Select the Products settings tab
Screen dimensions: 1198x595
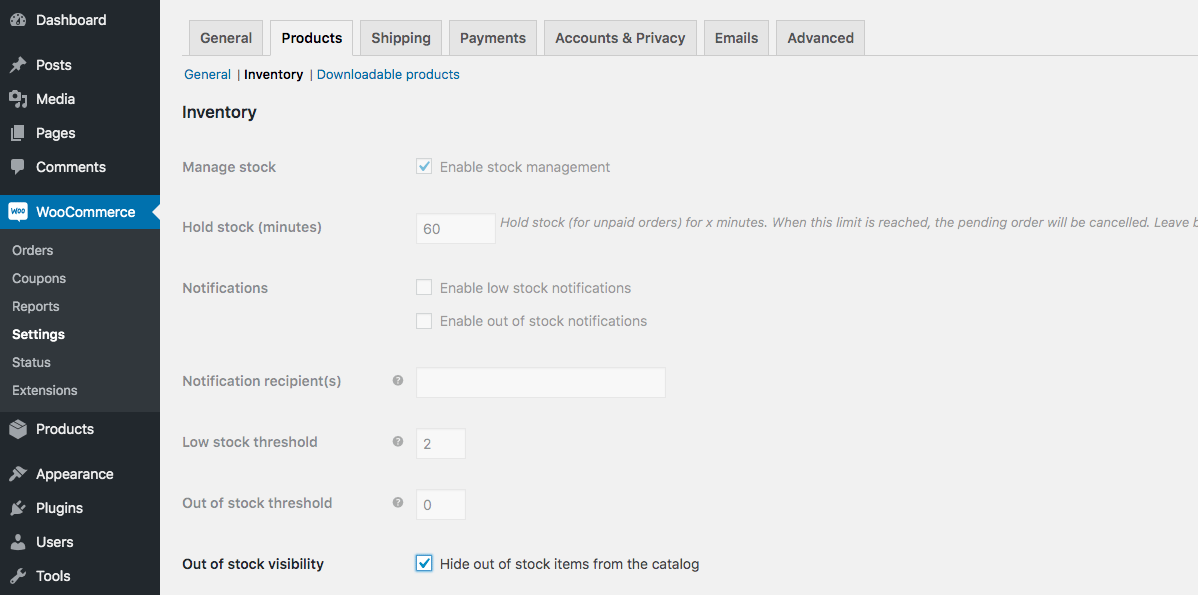click(x=312, y=38)
